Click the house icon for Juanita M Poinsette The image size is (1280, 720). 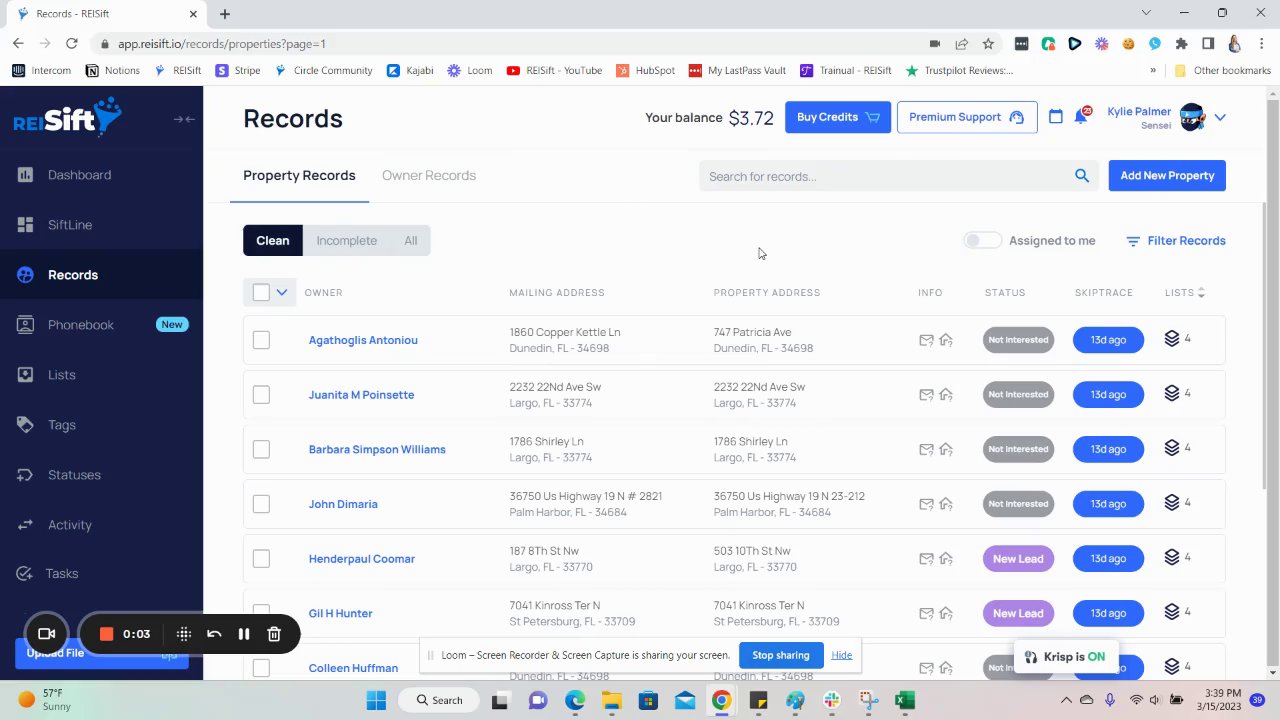point(946,395)
